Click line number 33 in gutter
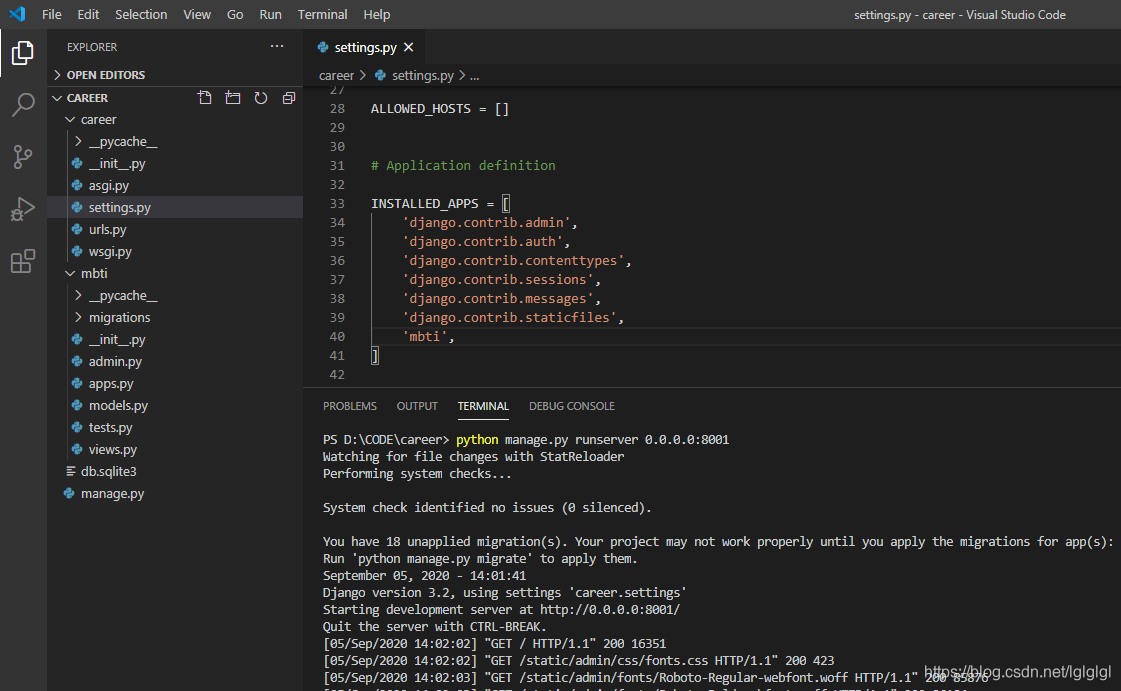Image resolution: width=1121 pixels, height=691 pixels. (x=337, y=204)
